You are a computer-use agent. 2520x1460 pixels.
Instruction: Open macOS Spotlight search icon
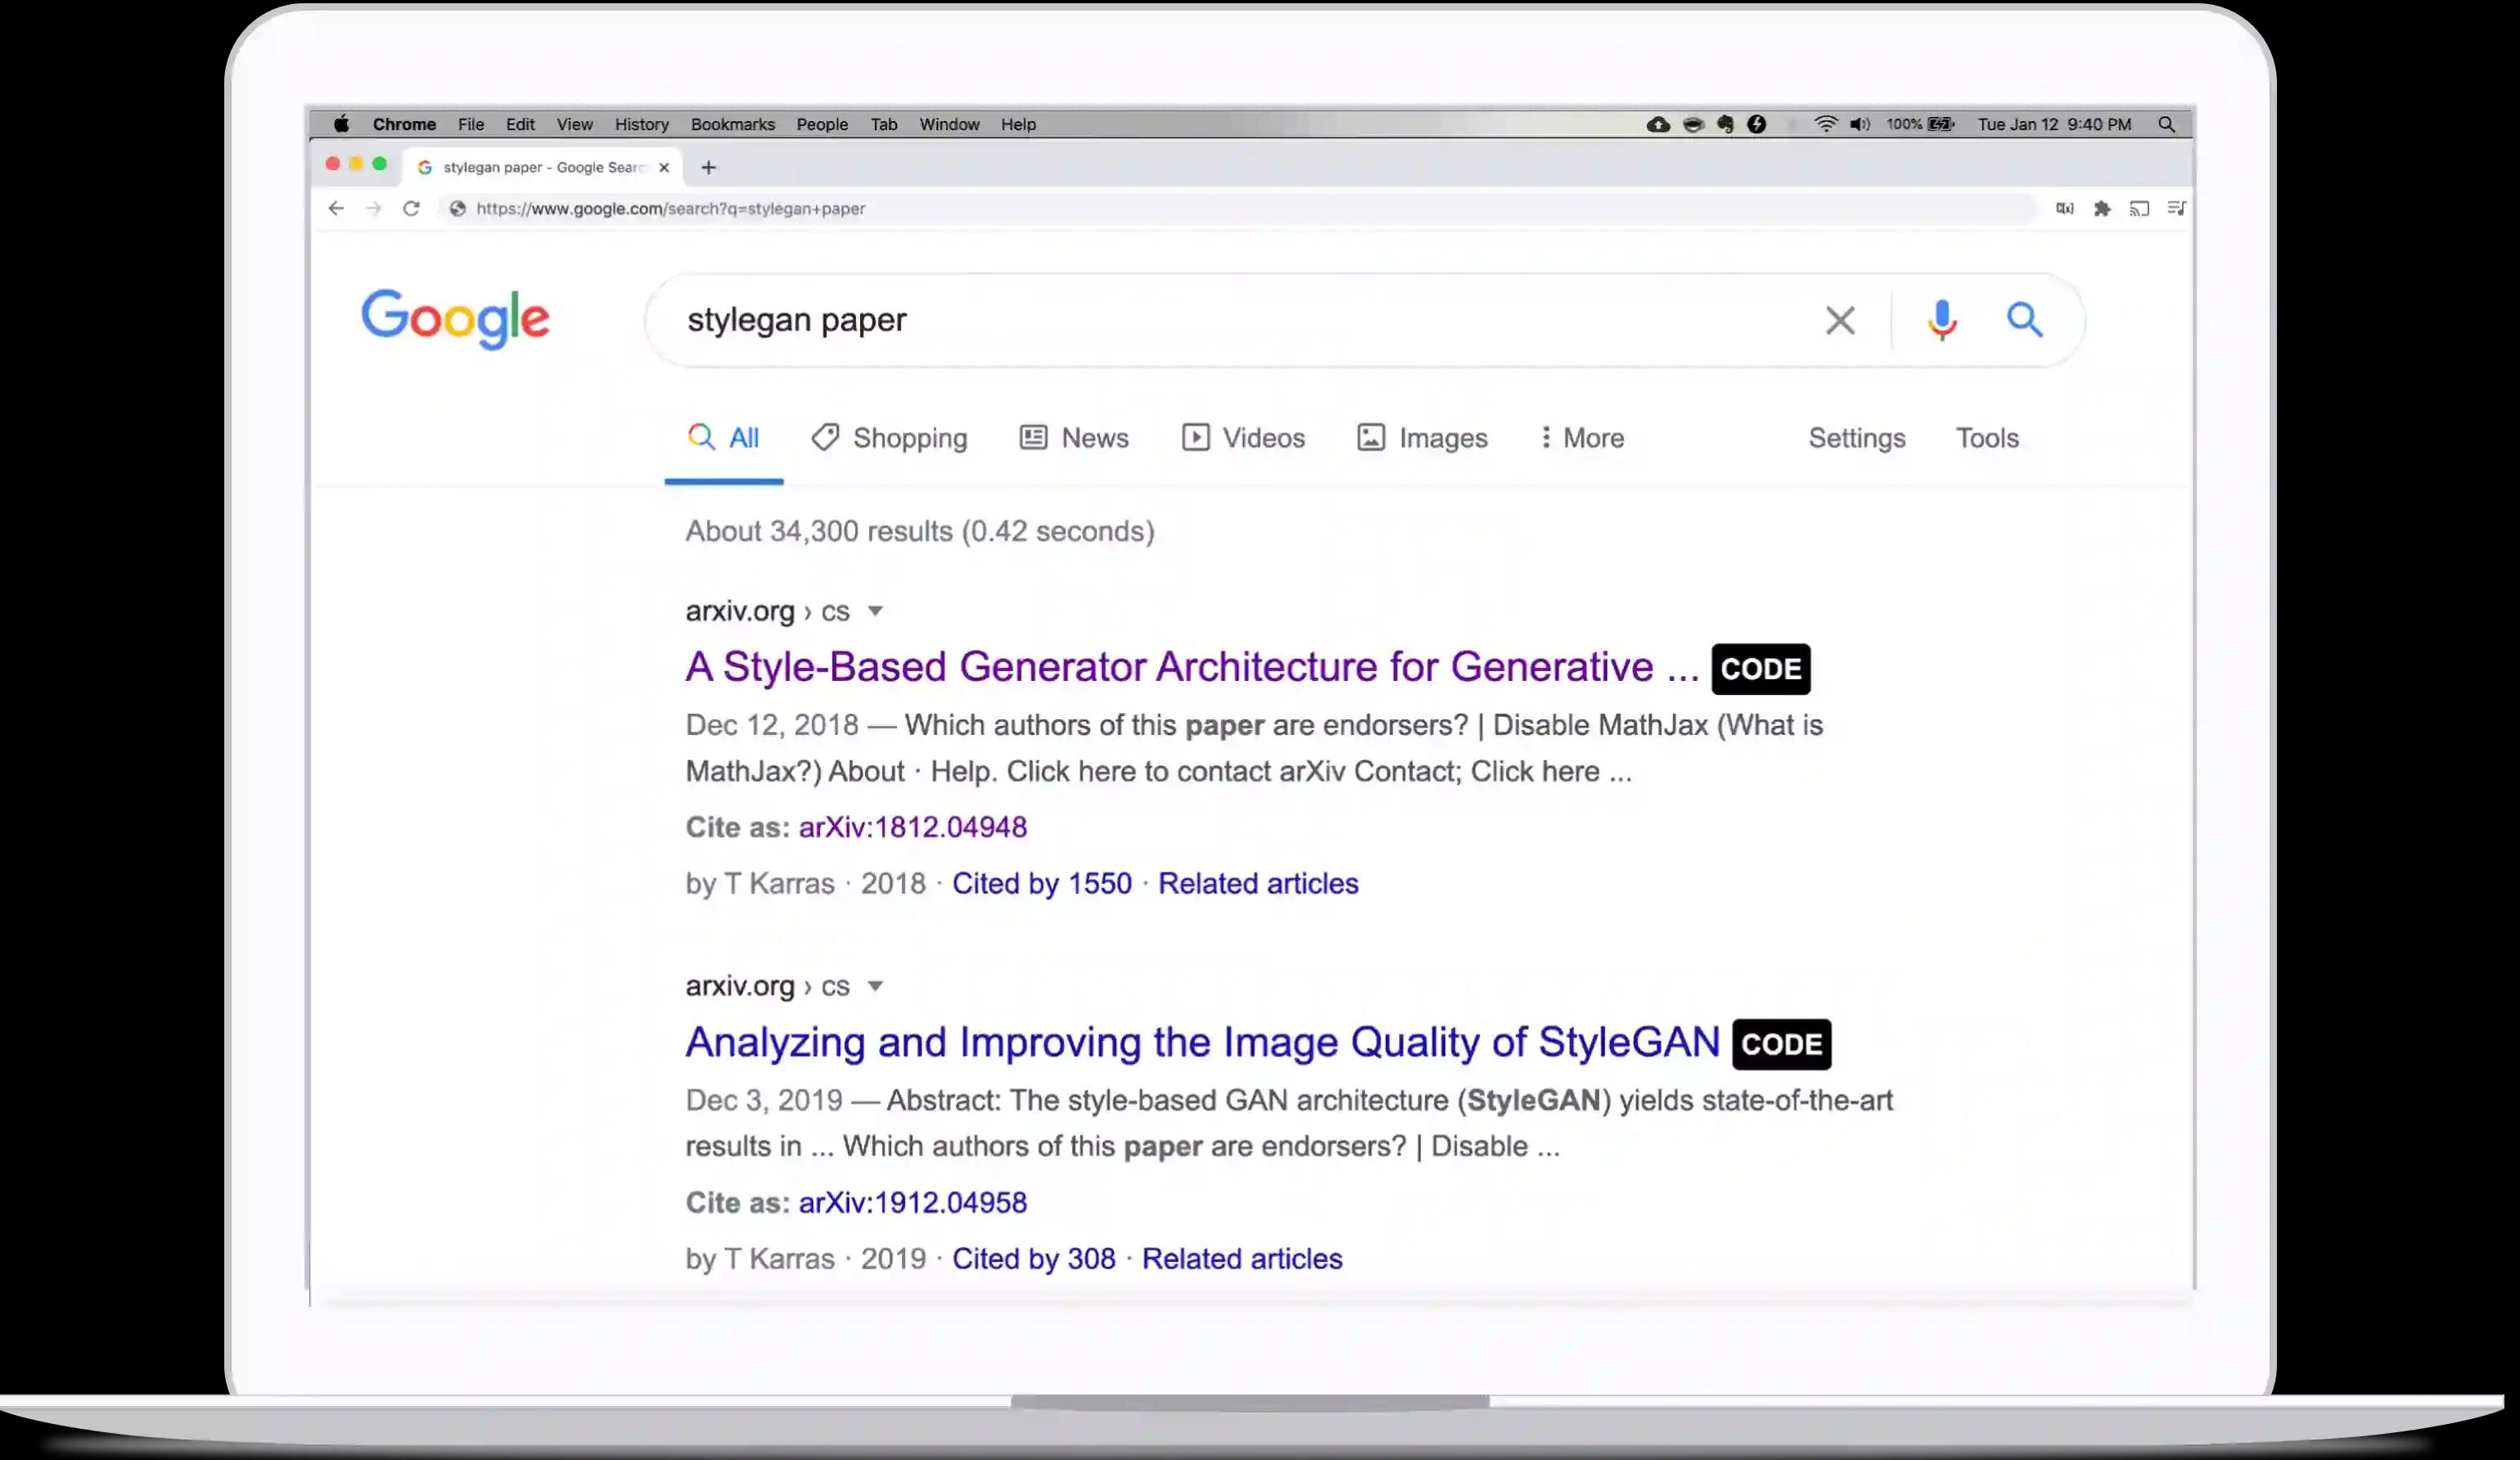(2166, 124)
